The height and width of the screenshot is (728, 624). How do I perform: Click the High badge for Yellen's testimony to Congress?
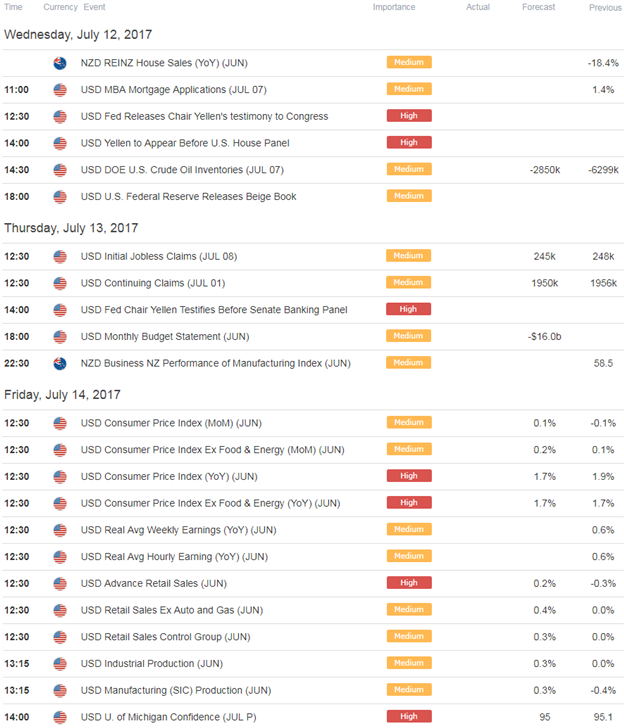pyautogui.click(x=409, y=116)
